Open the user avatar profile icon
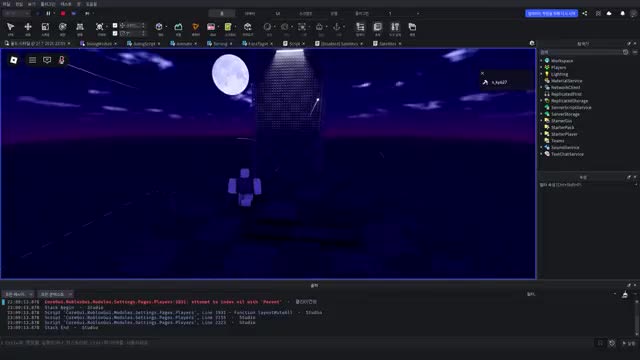The image size is (640, 360). point(633,13)
